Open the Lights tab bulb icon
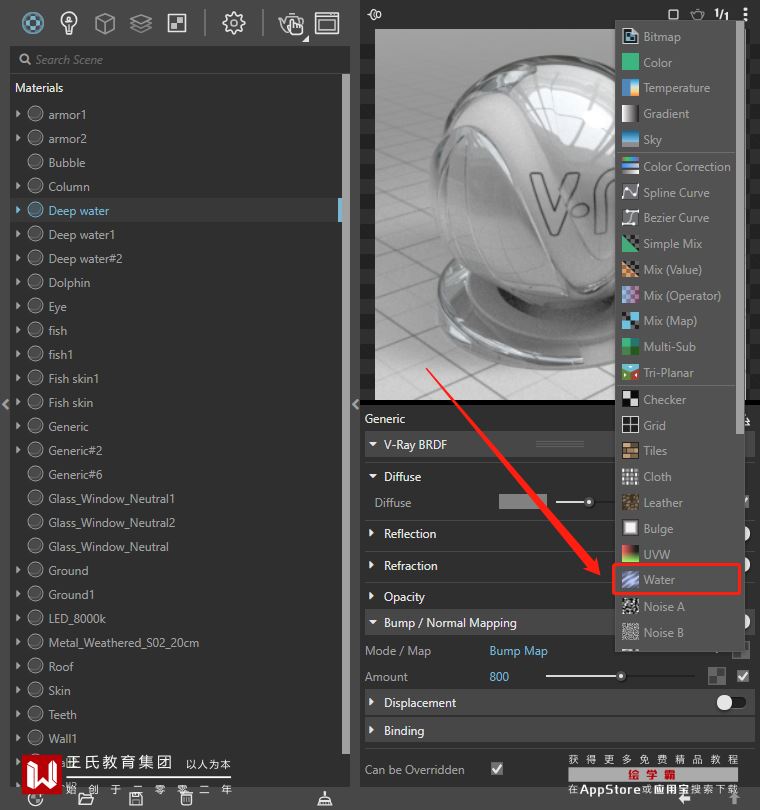 [69, 23]
